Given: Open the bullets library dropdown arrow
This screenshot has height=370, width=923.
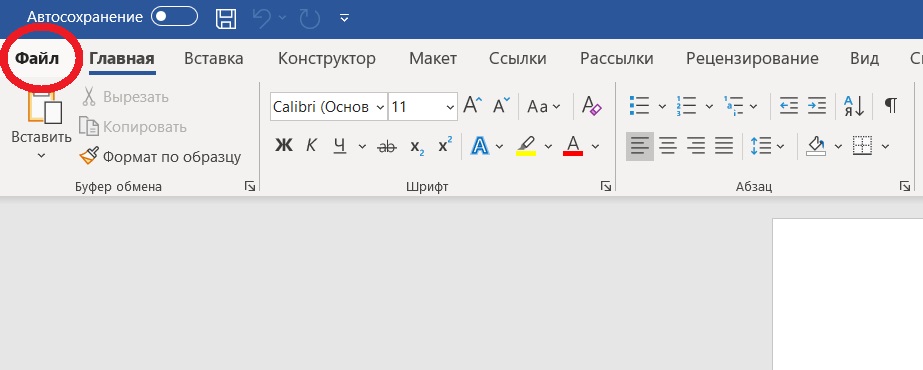Looking at the screenshot, I should (x=662, y=107).
